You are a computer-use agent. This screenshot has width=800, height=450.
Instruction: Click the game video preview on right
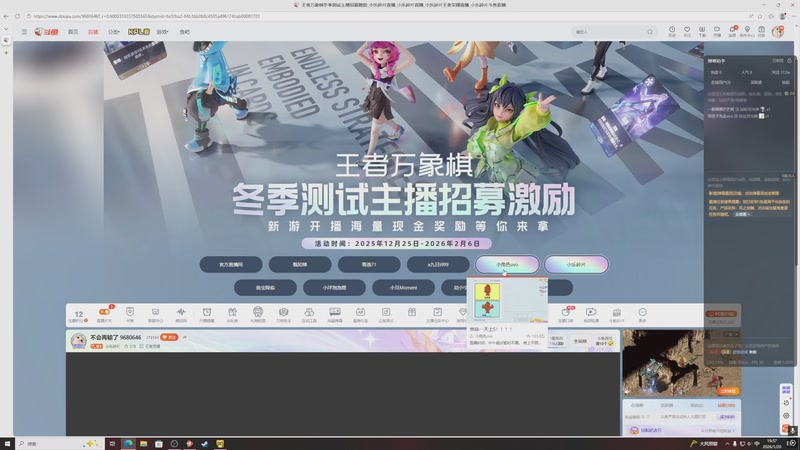point(682,363)
